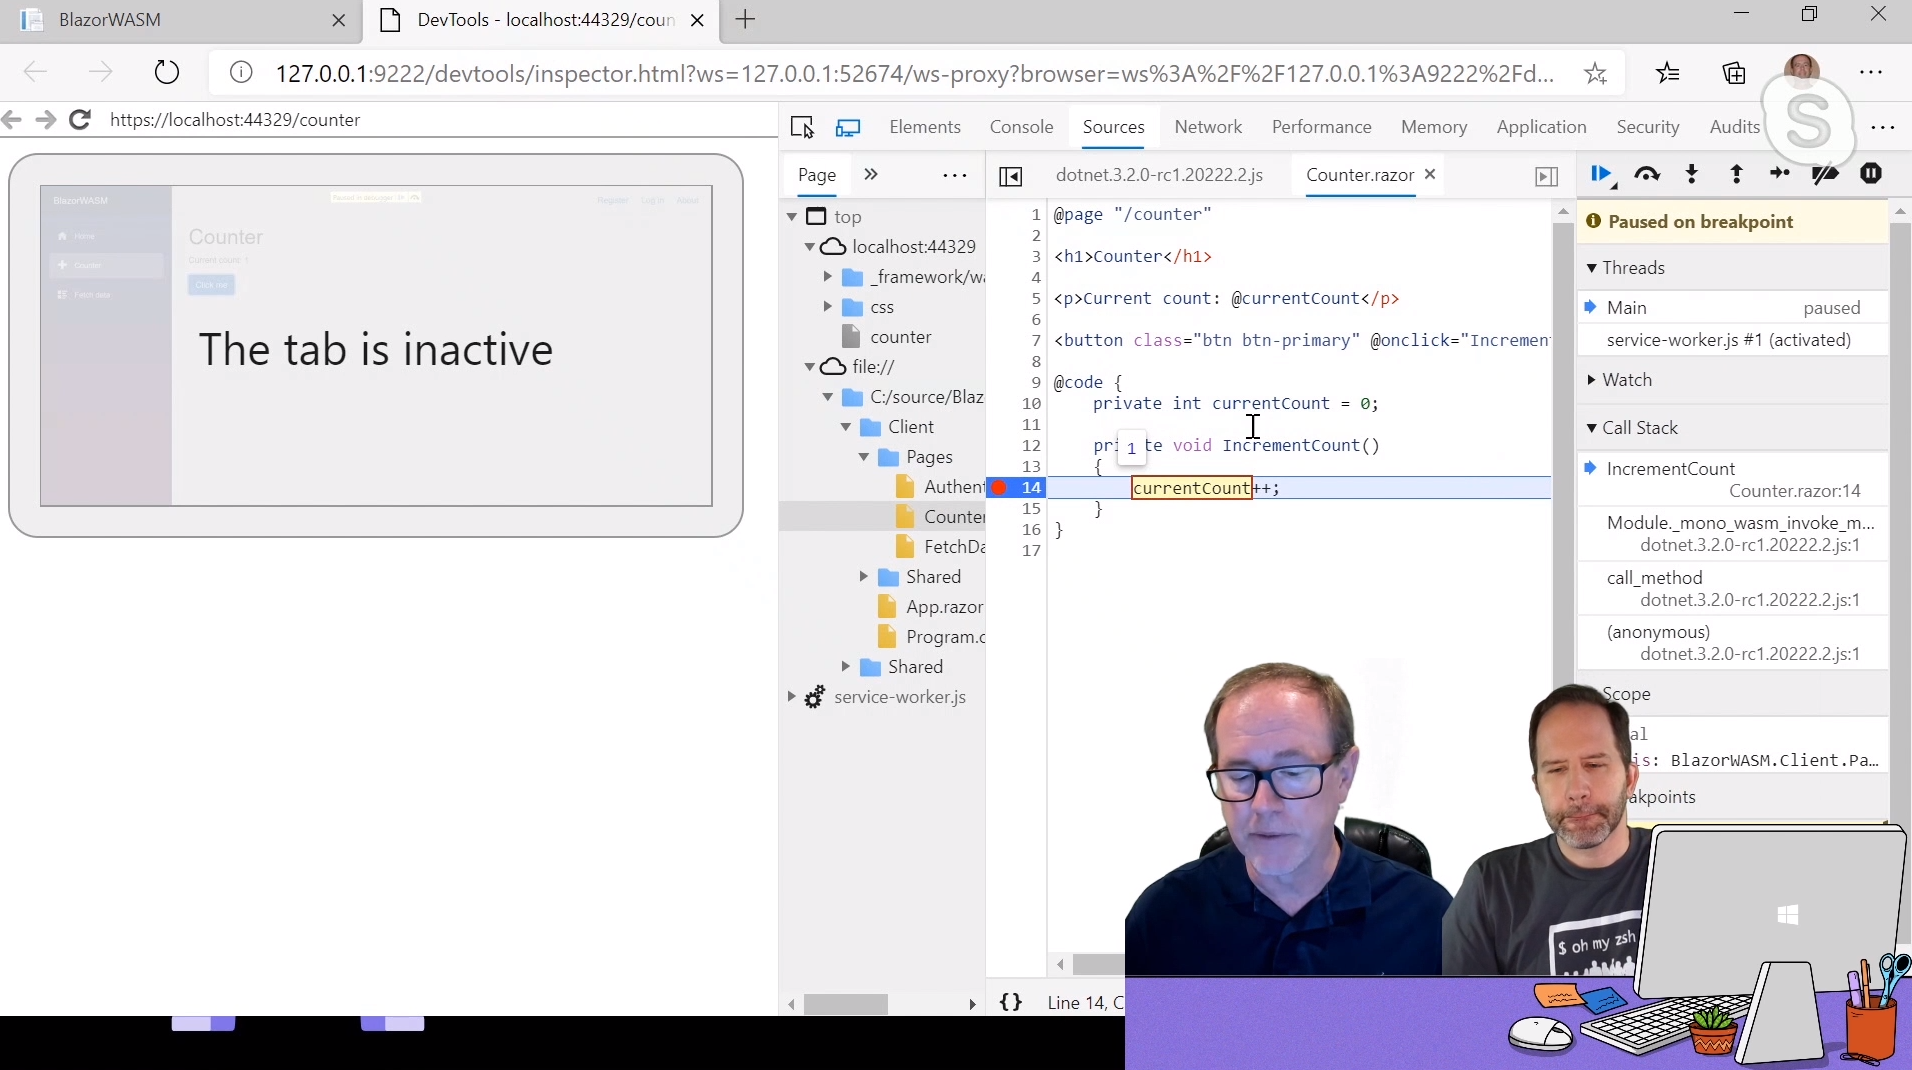This screenshot has width=1912, height=1070.
Task: Reload the inspected page in DevTools
Action: click(80, 120)
